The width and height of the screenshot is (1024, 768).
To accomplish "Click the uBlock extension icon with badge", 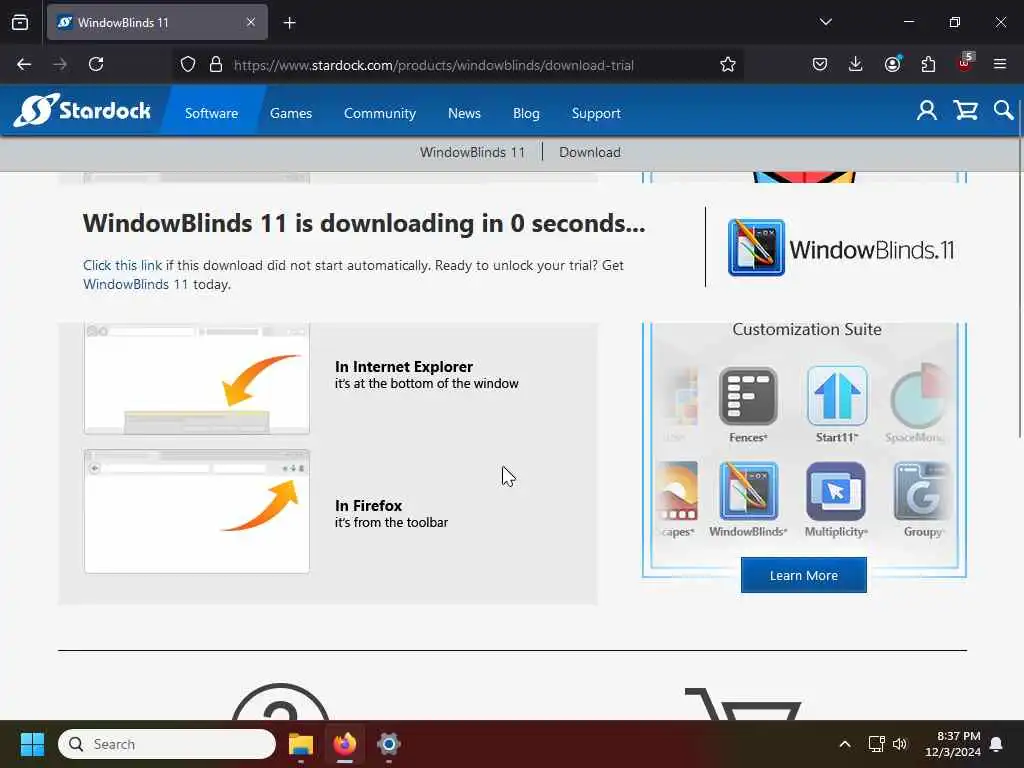I will [x=965, y=63].
